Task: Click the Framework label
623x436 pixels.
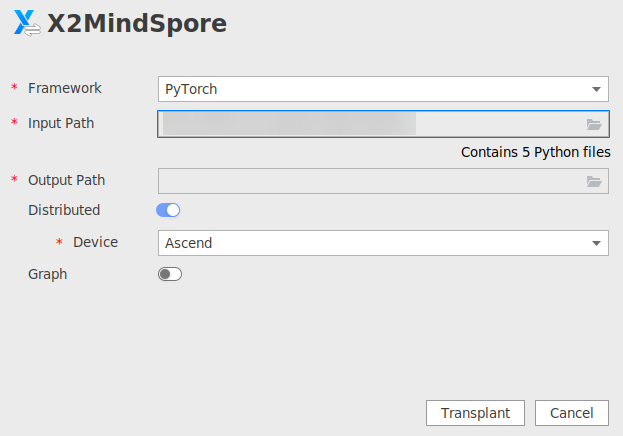Action: 65,88
